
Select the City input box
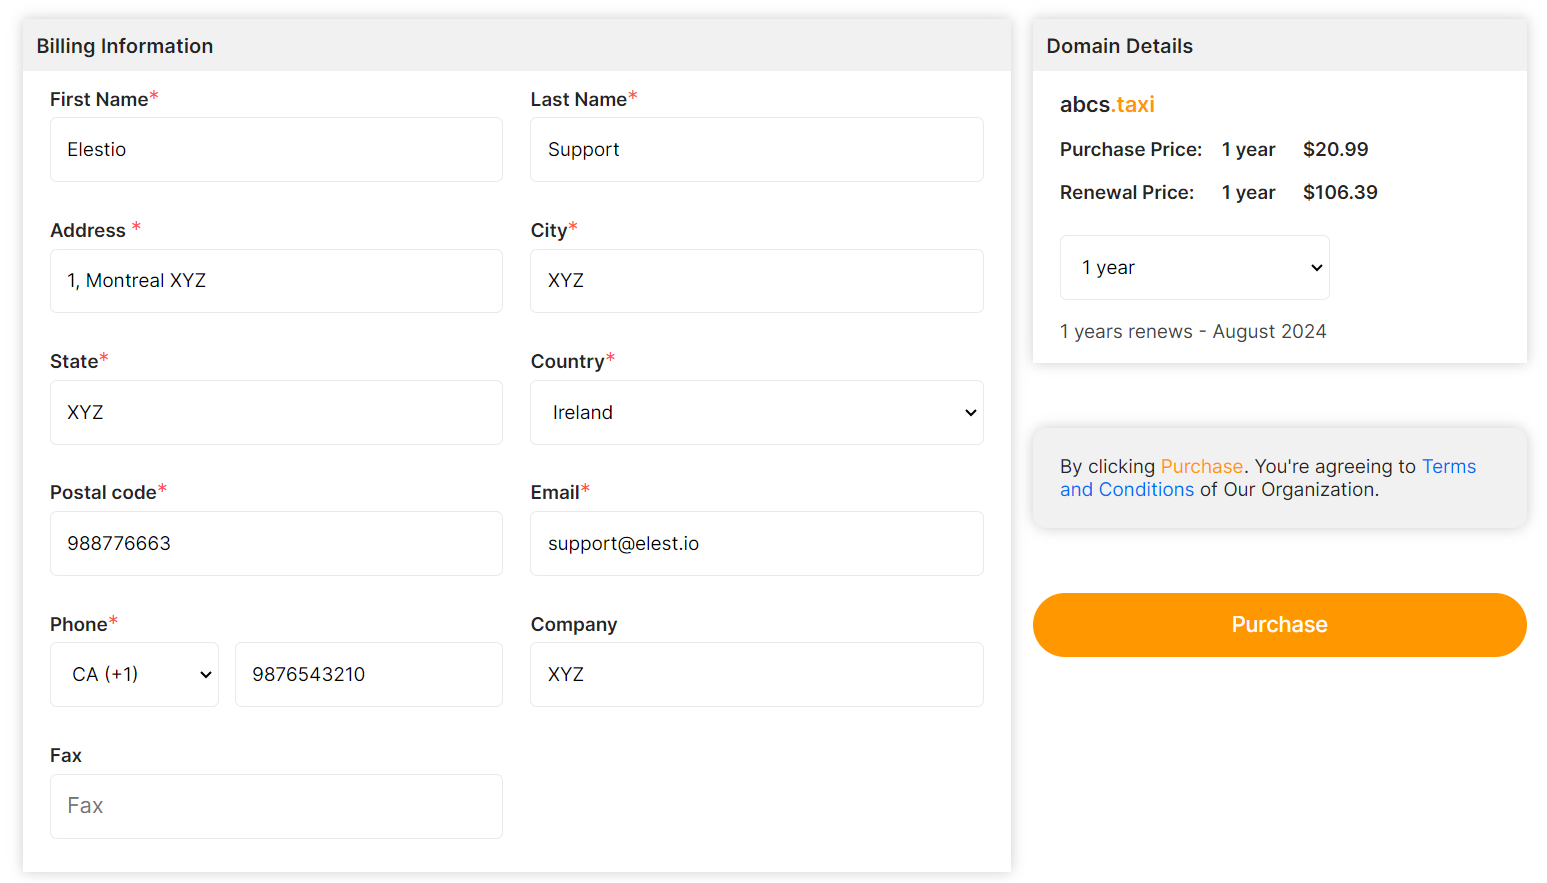[x=756, y=281]
